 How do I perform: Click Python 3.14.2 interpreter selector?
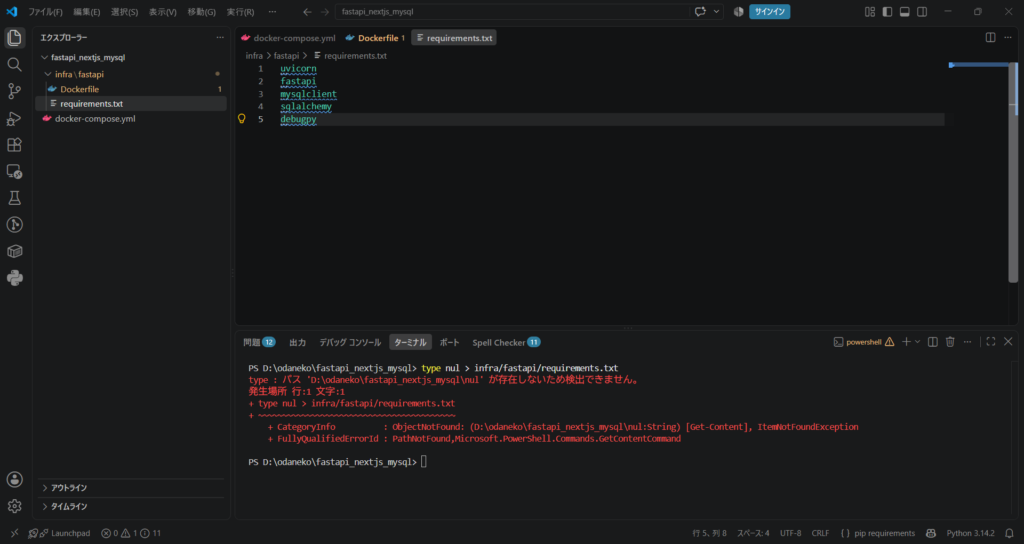click(x=970, y=533)
